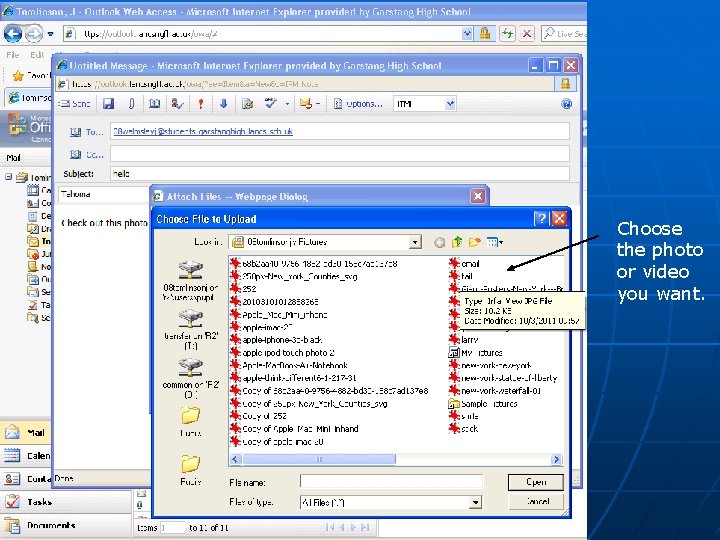Open the Files of type dropdown
Screen dimensions: 720x540
(476, 502)
